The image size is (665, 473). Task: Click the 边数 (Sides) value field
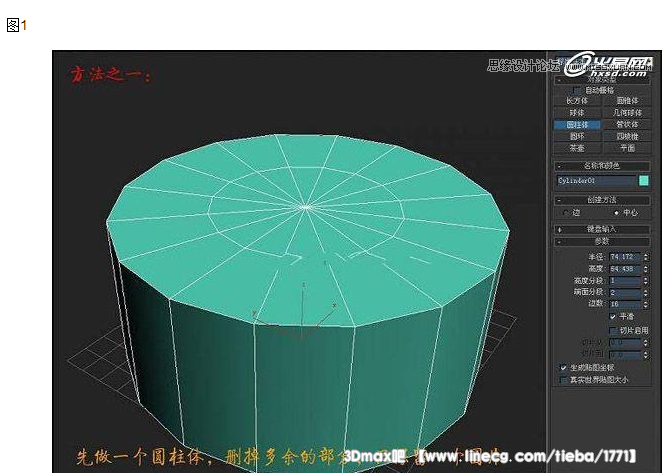click(625, 304)
